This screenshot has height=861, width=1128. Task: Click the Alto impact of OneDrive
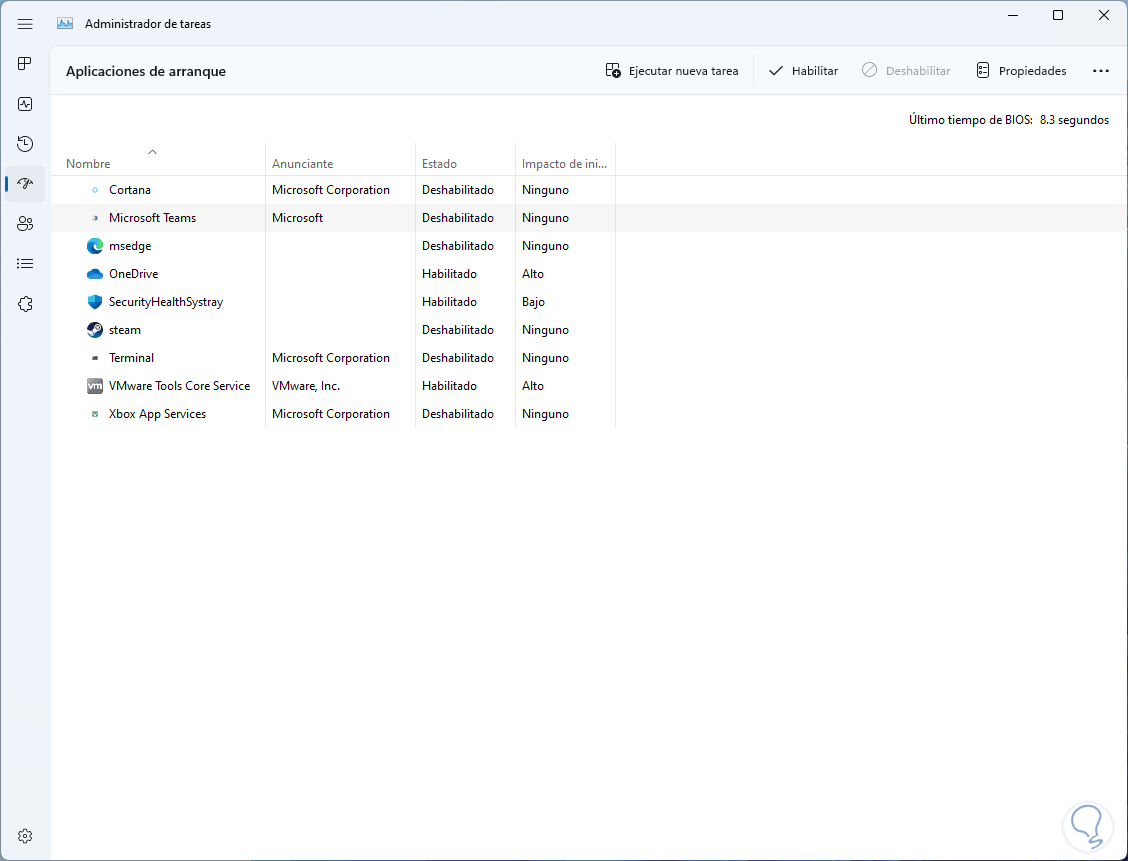tap(532, 274)
